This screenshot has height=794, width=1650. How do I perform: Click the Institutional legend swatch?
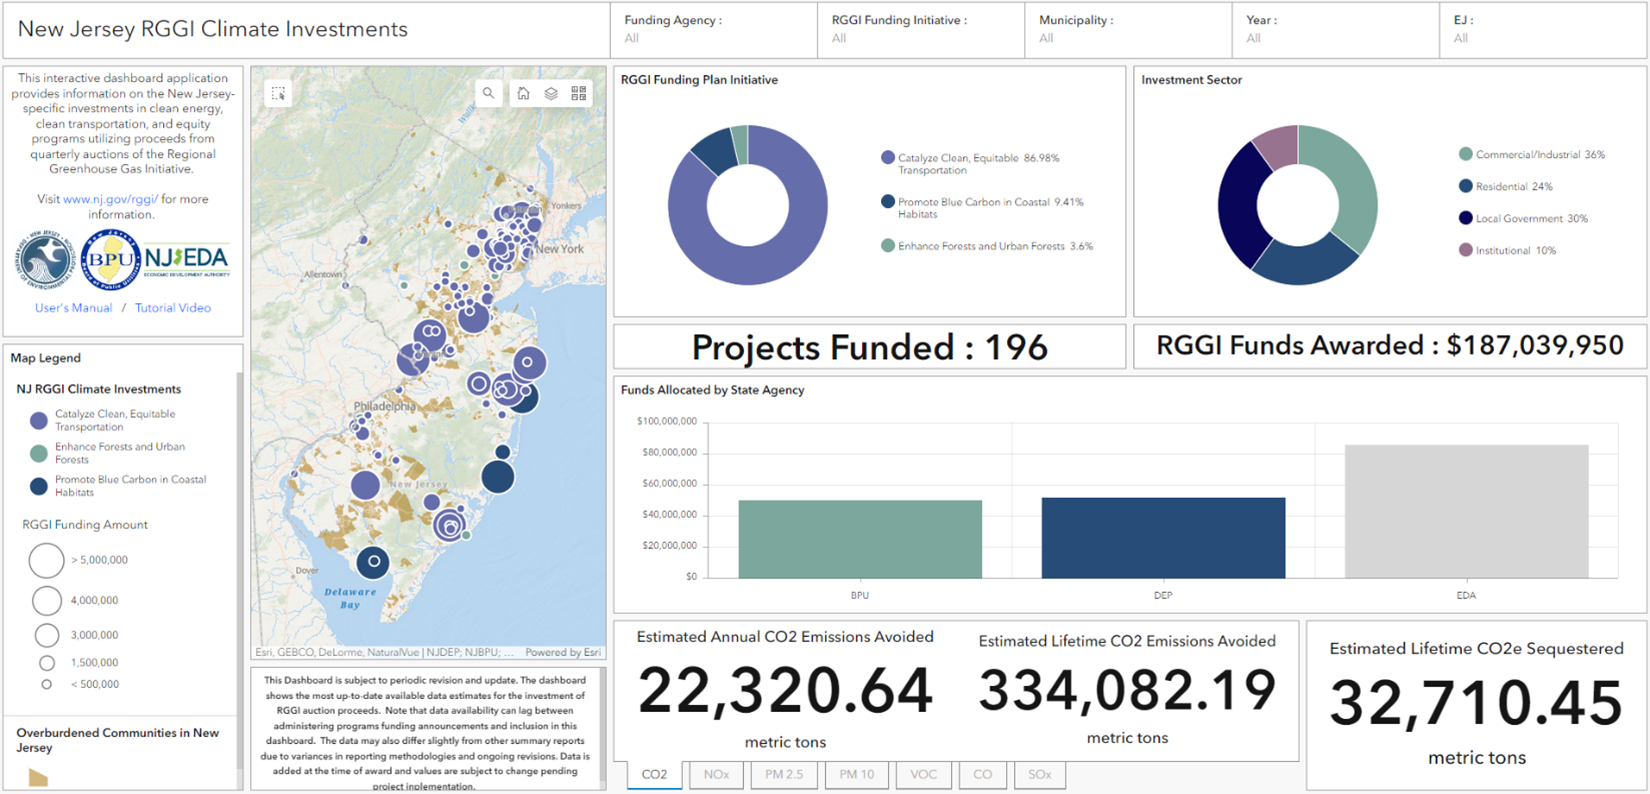coord(1465,250)
